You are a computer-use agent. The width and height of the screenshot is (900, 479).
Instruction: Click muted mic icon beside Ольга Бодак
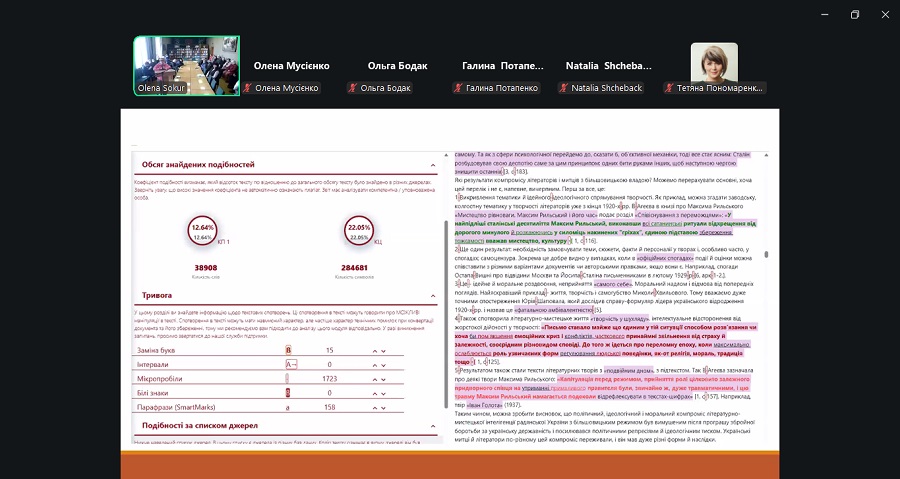point(353,88)
